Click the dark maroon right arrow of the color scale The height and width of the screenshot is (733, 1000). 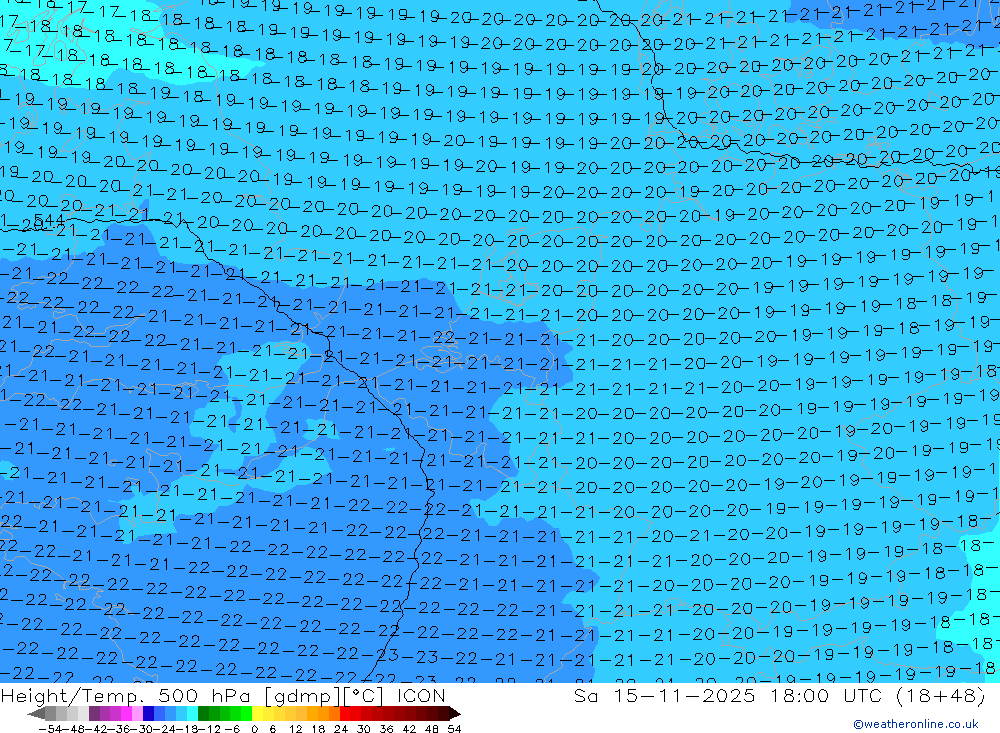[x=454, y=713]
